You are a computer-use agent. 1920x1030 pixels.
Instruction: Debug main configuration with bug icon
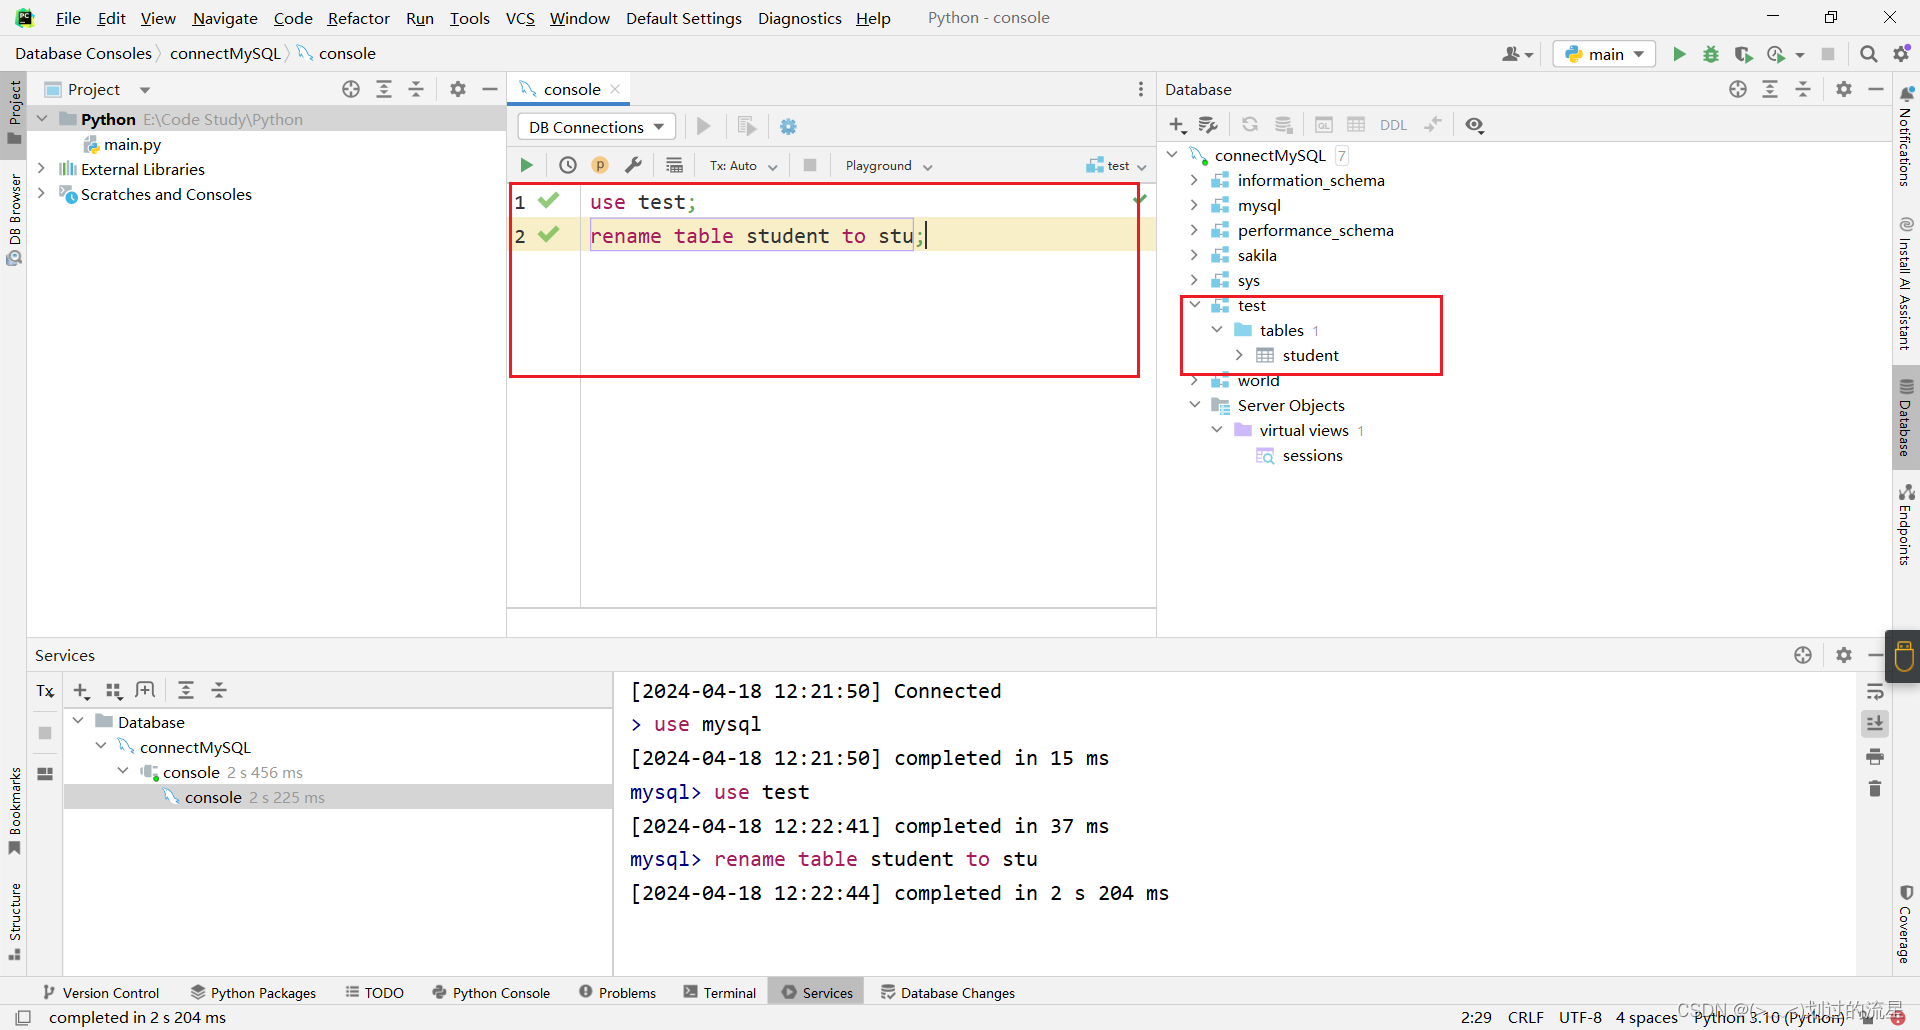[x=1711, y=54]
